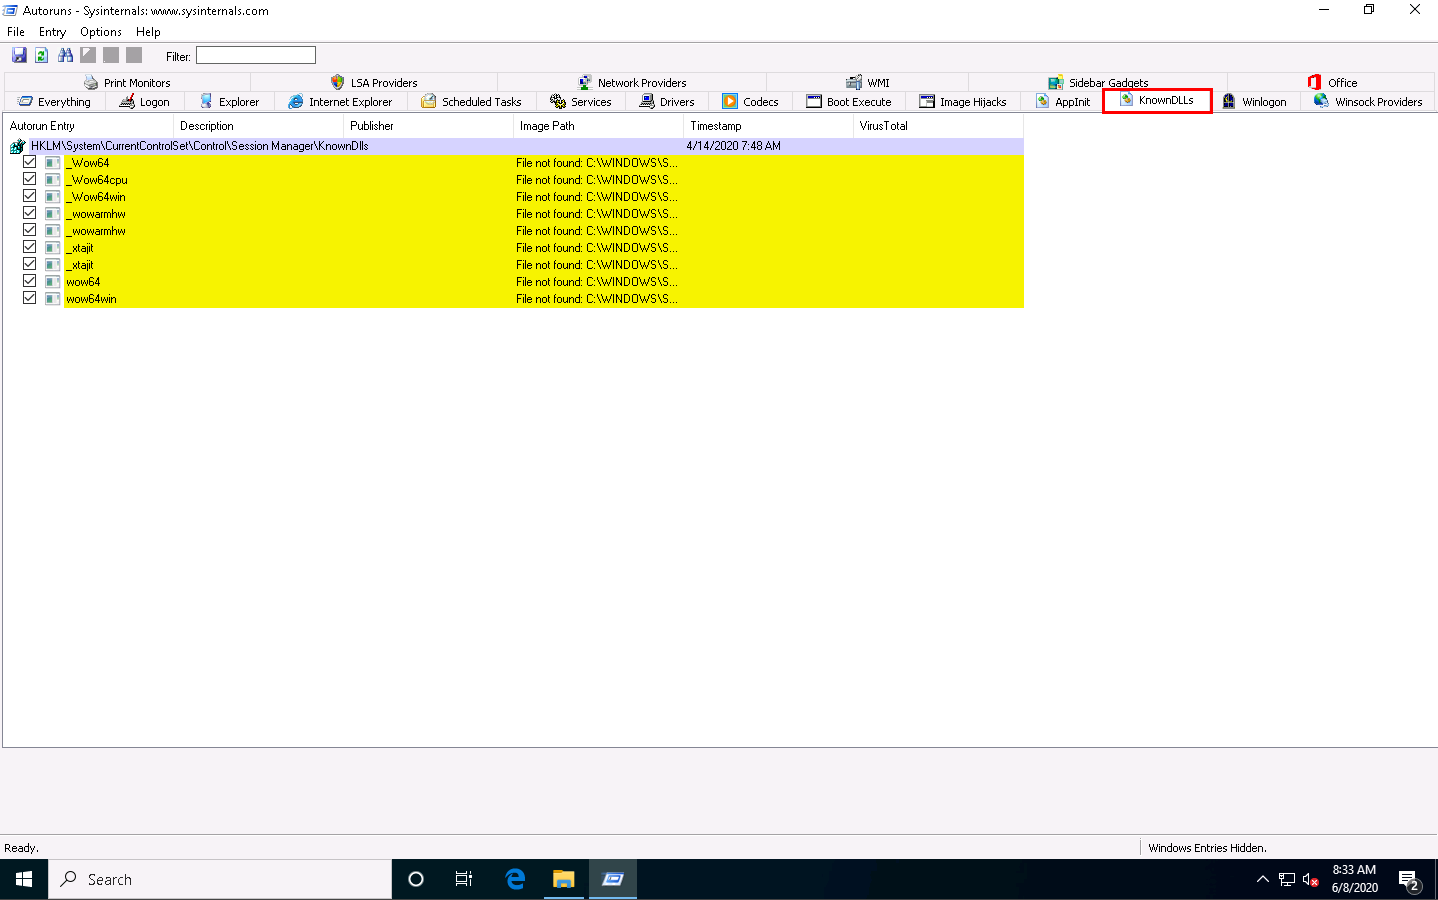Uncheck the wow64 entry checkbox

30,281
